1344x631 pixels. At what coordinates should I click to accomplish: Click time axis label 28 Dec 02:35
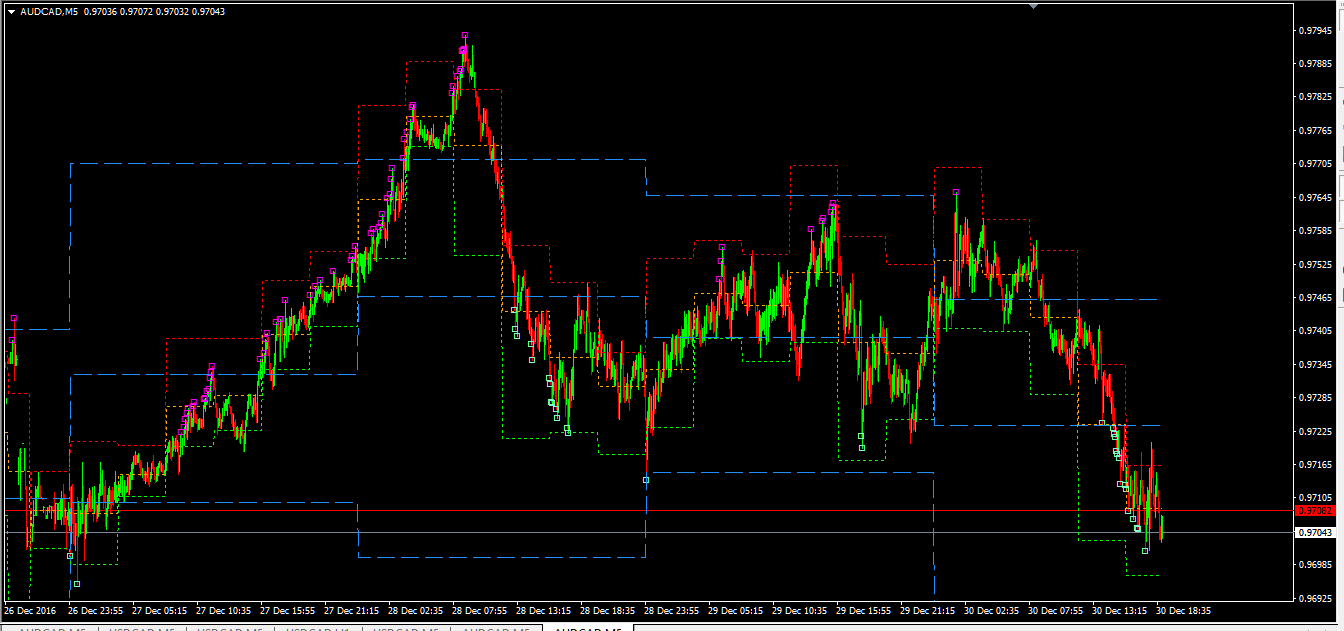(416, 610)
